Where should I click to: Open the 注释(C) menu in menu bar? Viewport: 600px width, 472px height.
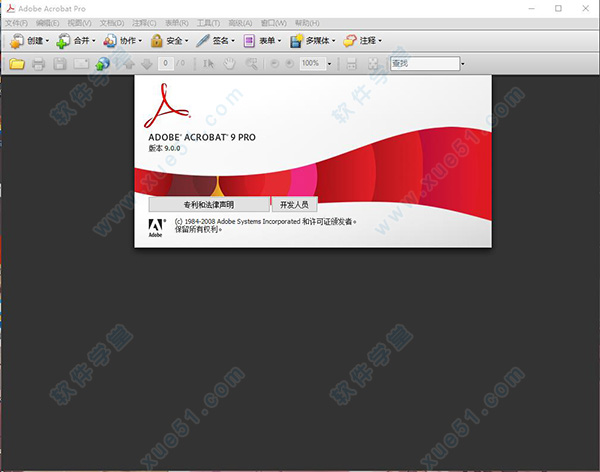[144, 23]
